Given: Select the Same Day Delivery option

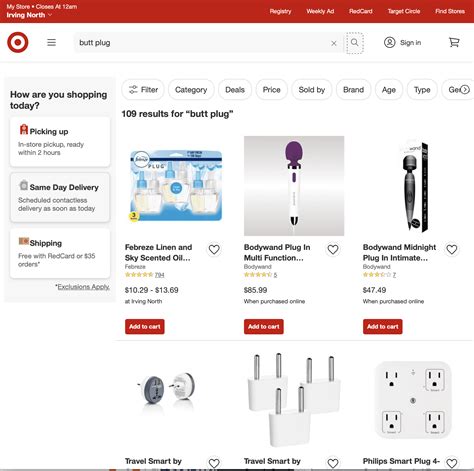Looking at the screenshot, I should [60, 197].
